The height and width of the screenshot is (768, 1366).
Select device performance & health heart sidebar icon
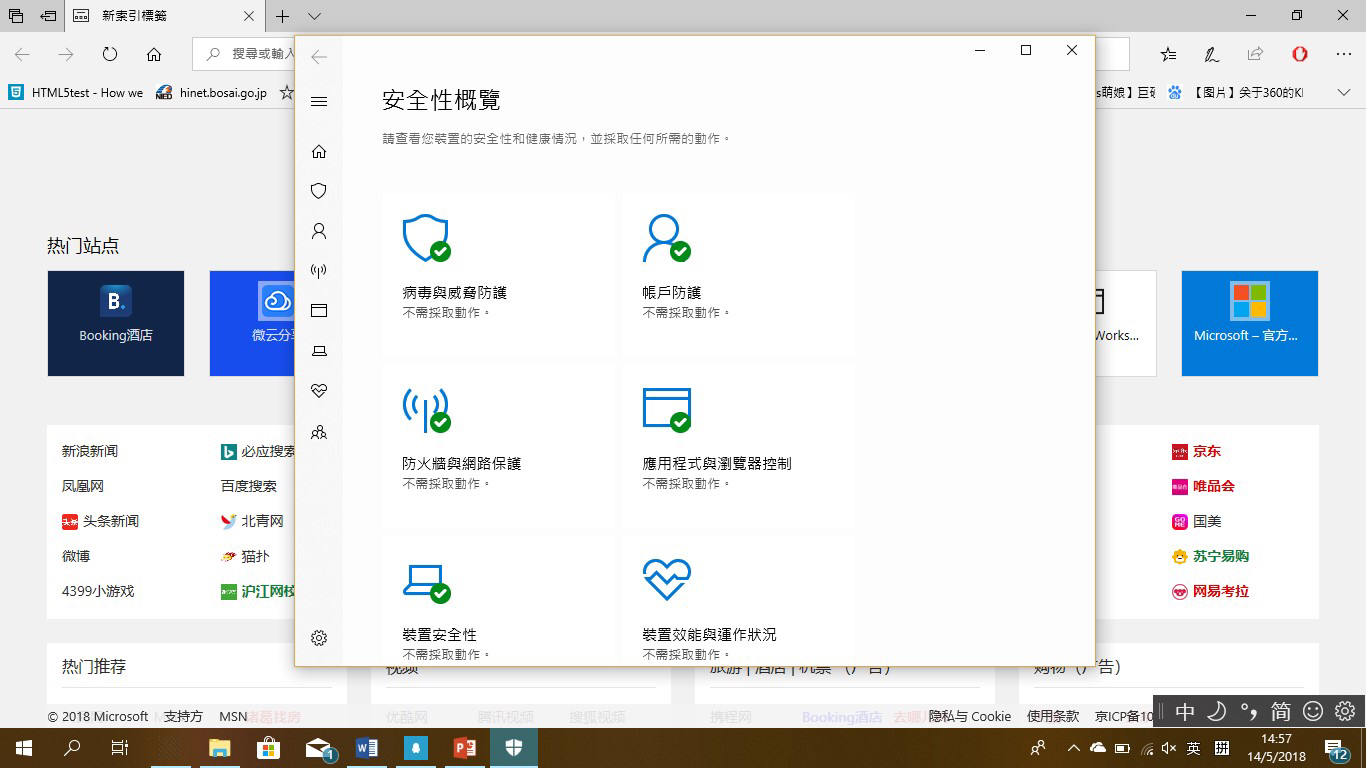click(319, 391)
